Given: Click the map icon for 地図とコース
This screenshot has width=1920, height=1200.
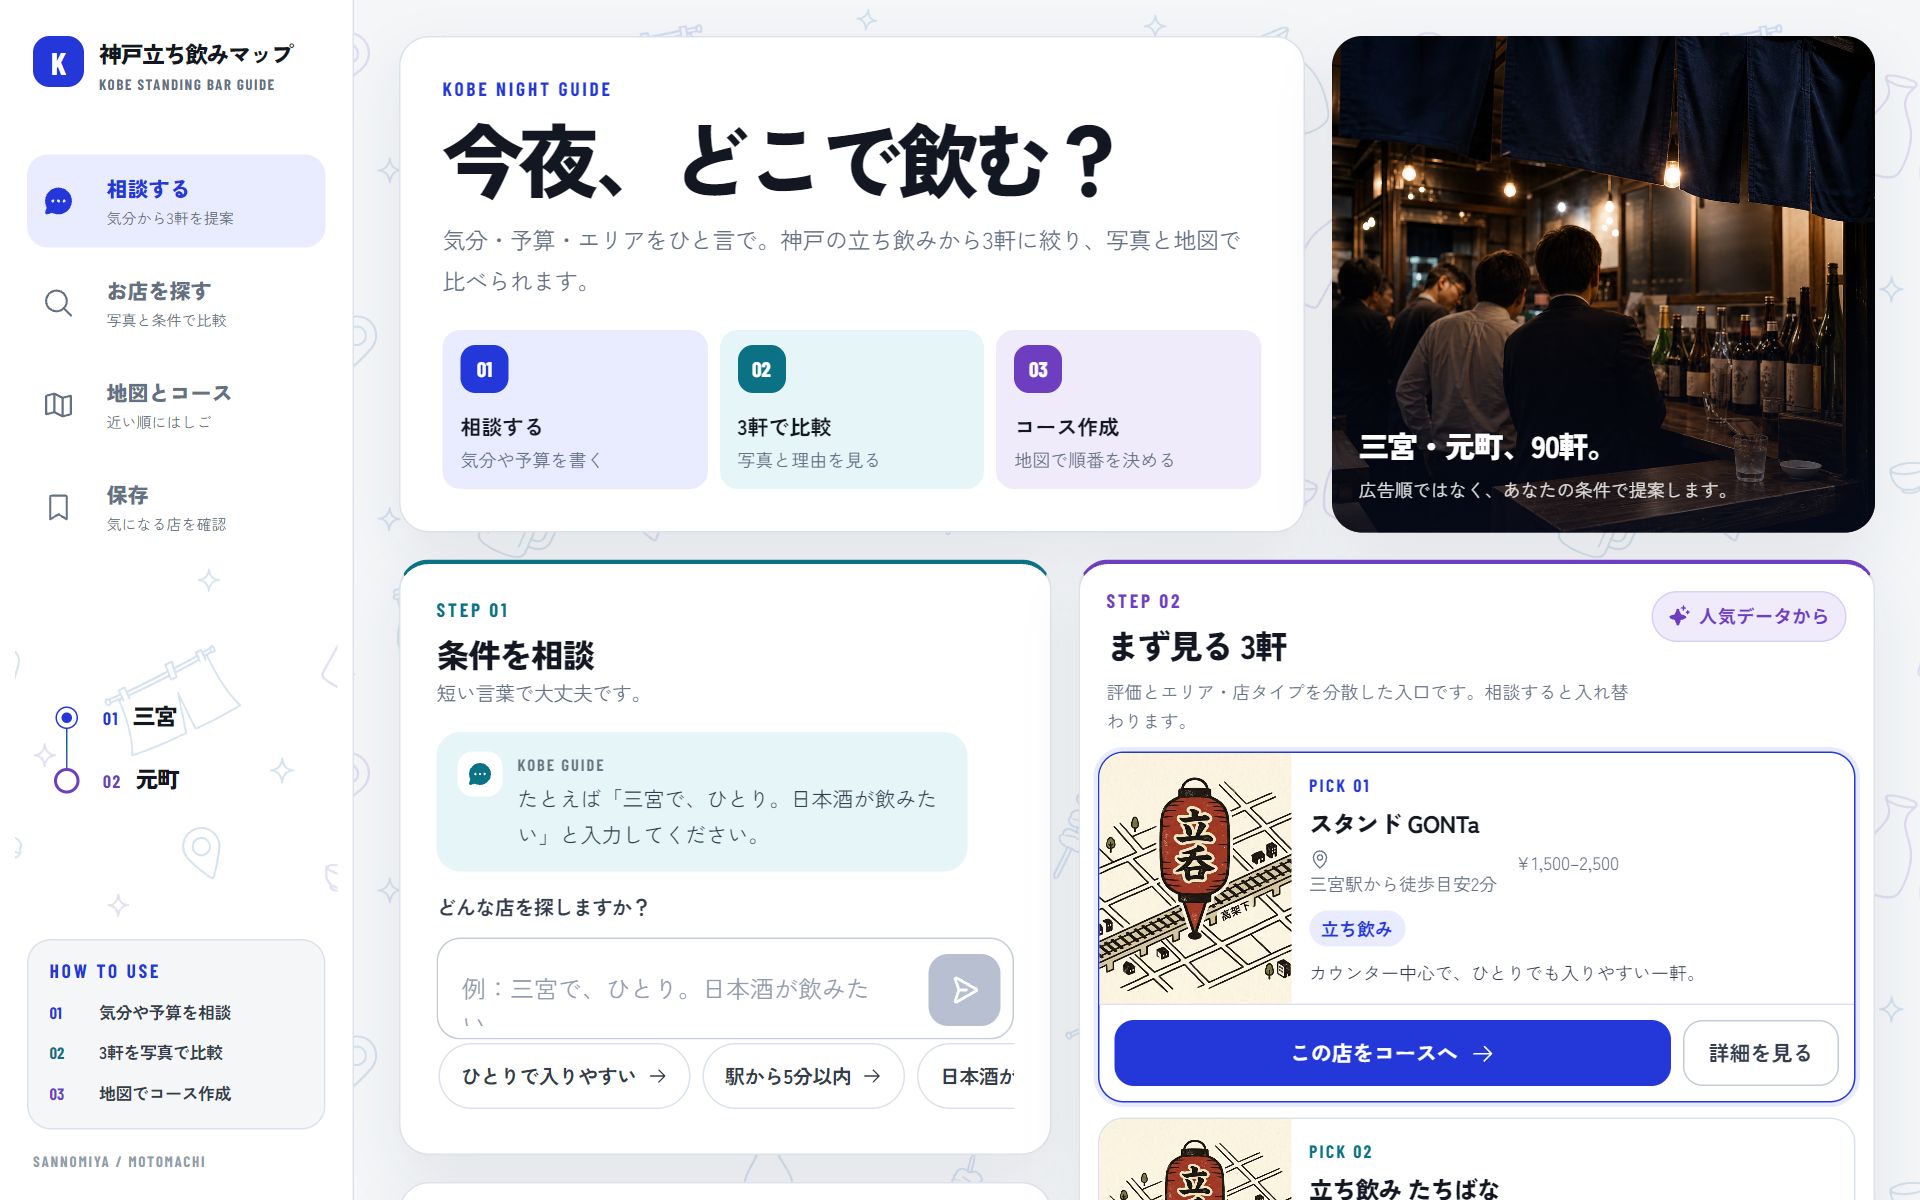Looking at the screenshot, I should [x=59, y=405].
